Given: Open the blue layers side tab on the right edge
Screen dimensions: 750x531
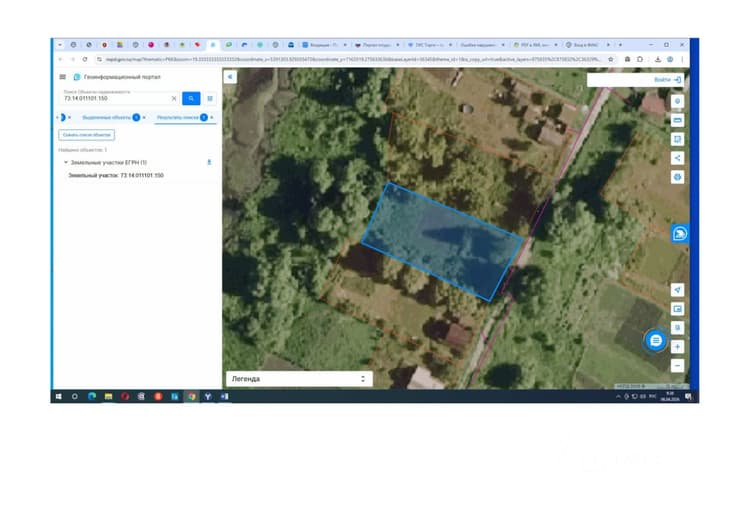Looking at the screenshot, I should (x=680, y=233).
